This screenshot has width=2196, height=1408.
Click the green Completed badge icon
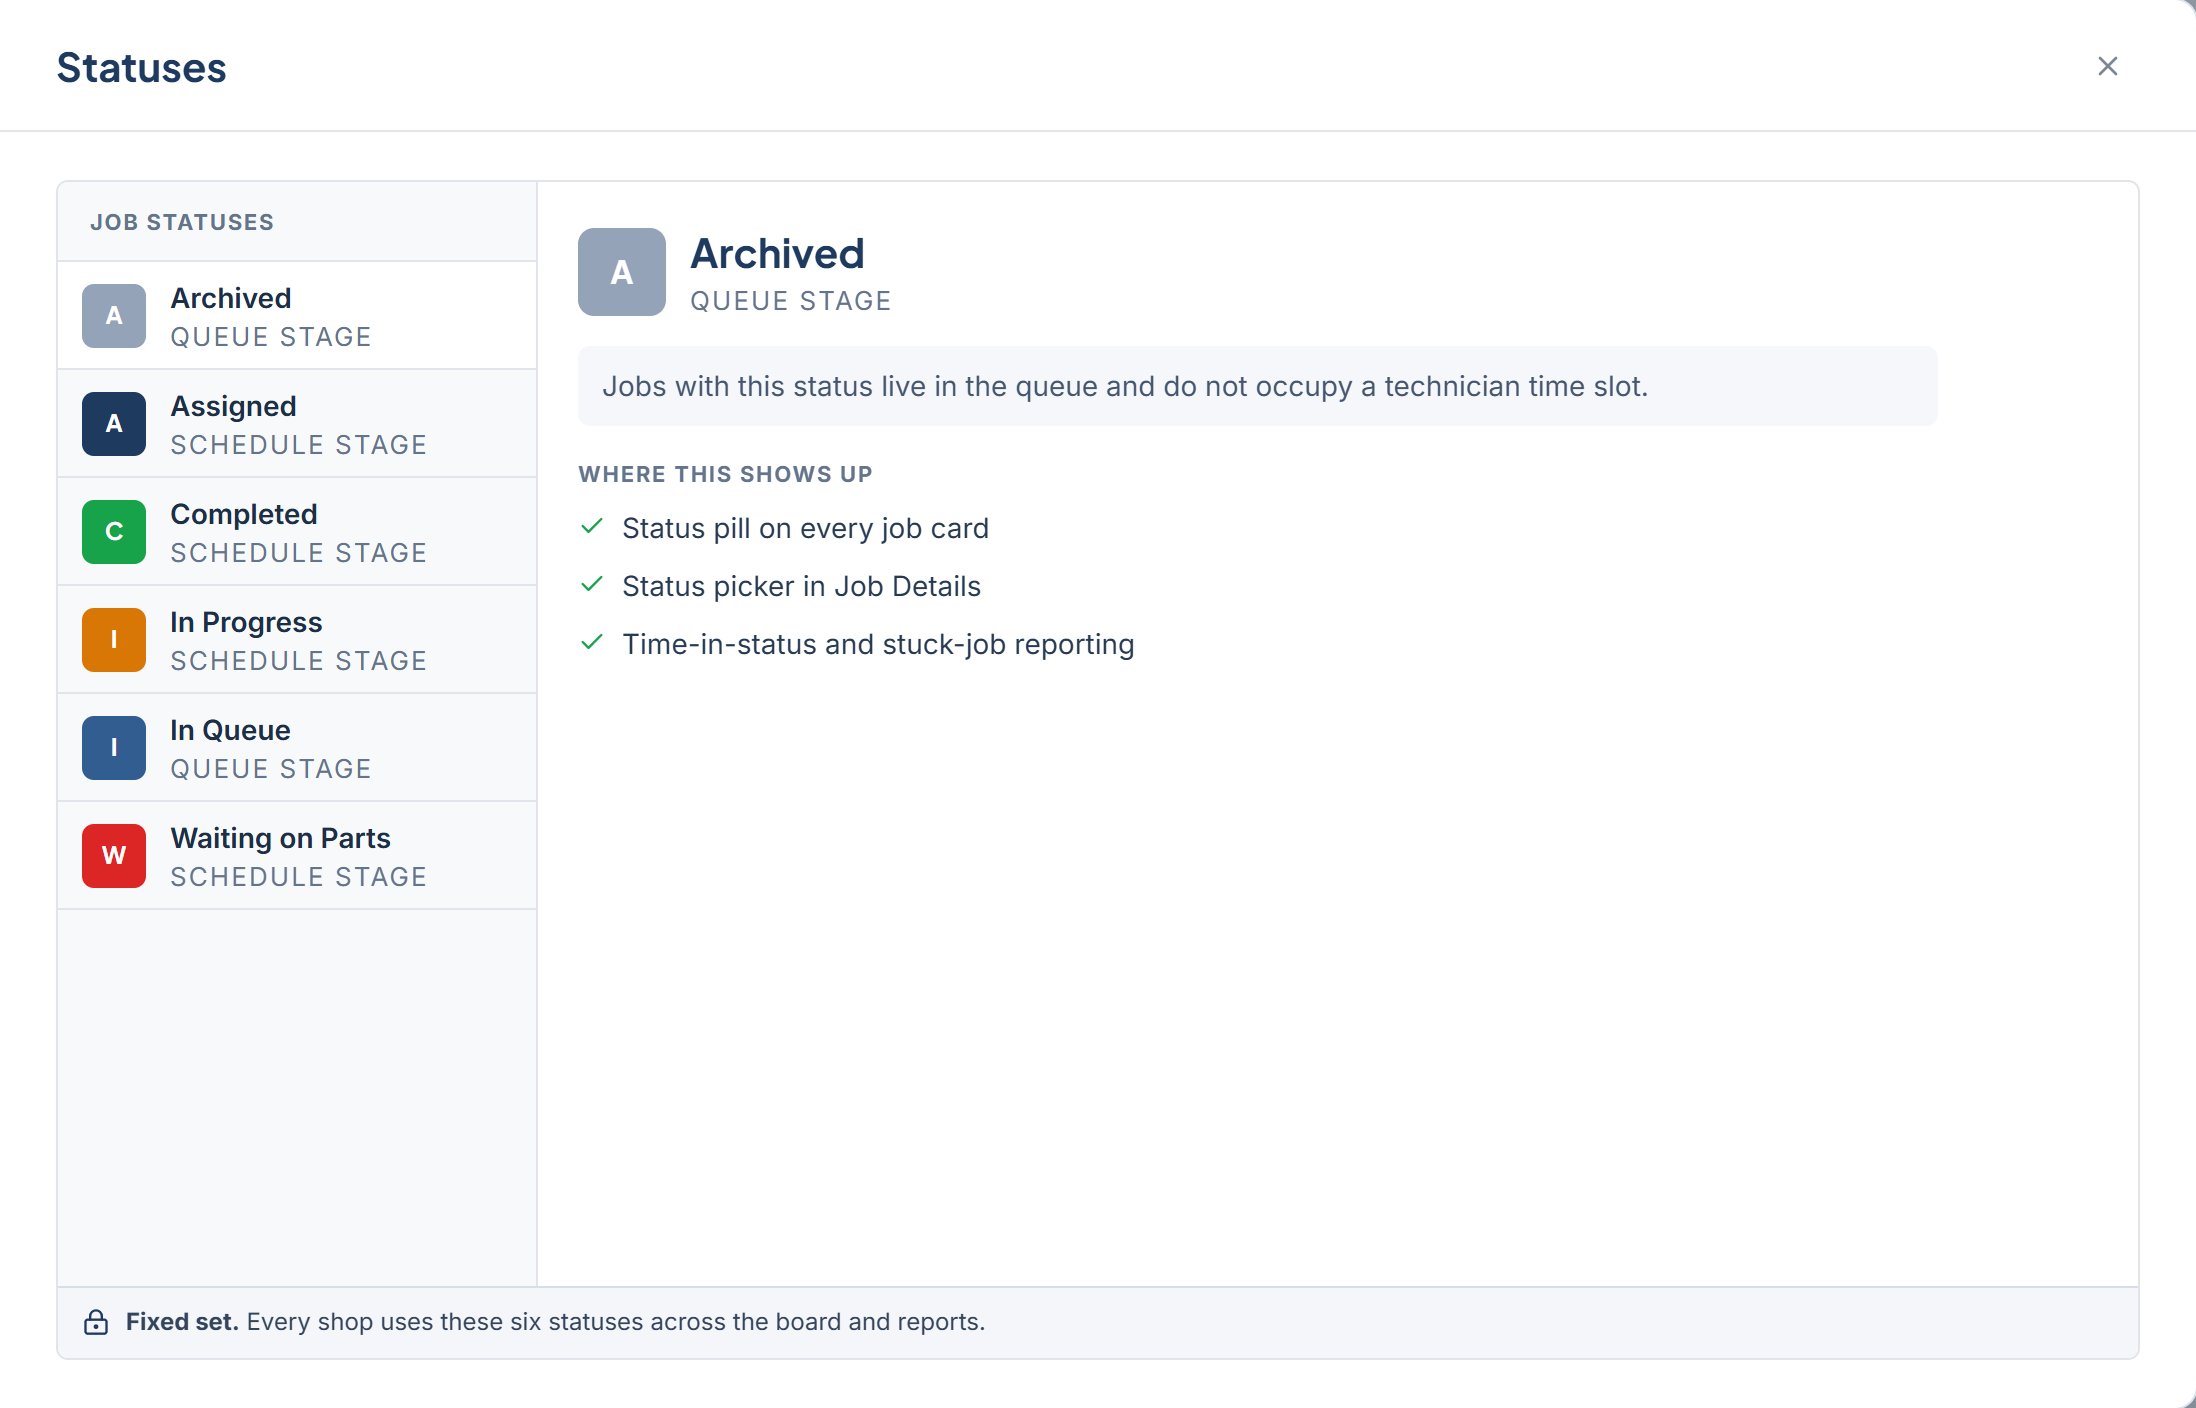114,532
